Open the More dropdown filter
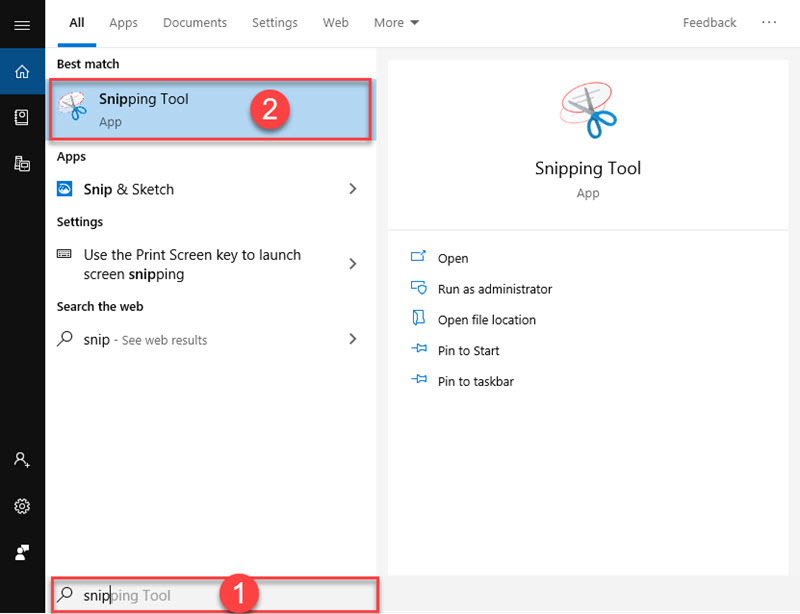The image size is (800, 614). click(x=396, y=23)
